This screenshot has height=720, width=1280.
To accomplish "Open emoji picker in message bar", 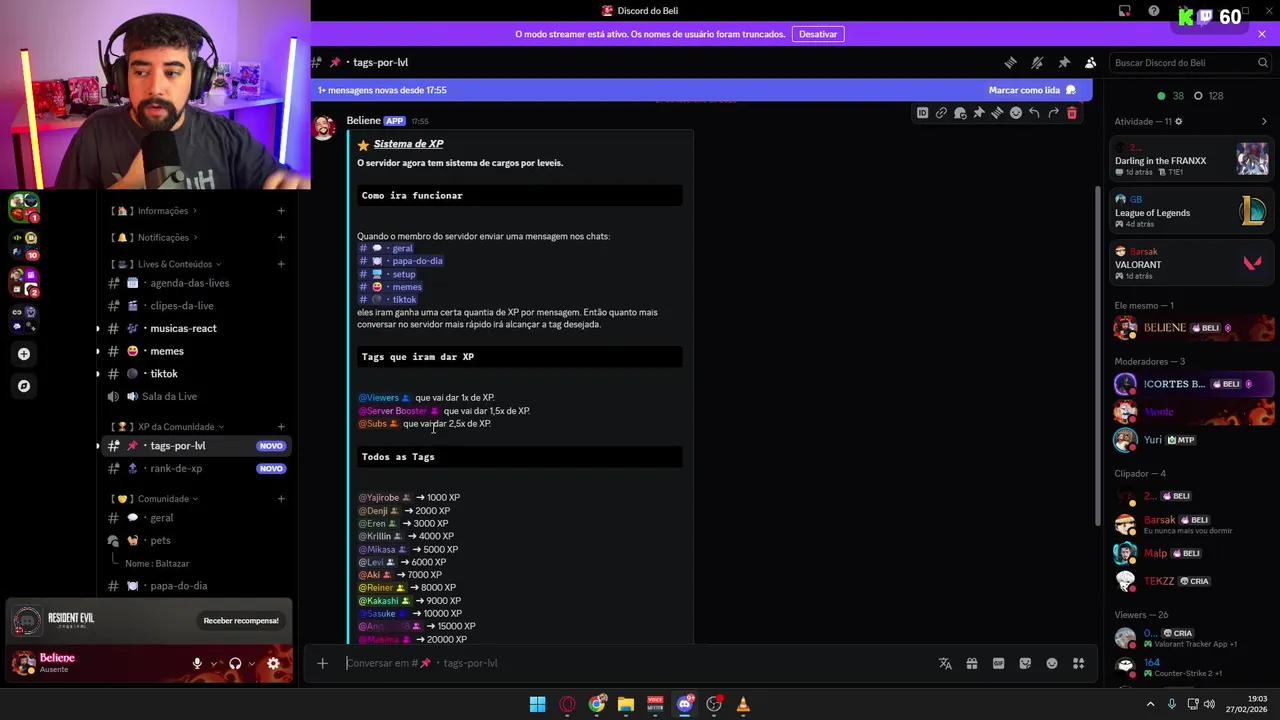I will (1052, 663).
